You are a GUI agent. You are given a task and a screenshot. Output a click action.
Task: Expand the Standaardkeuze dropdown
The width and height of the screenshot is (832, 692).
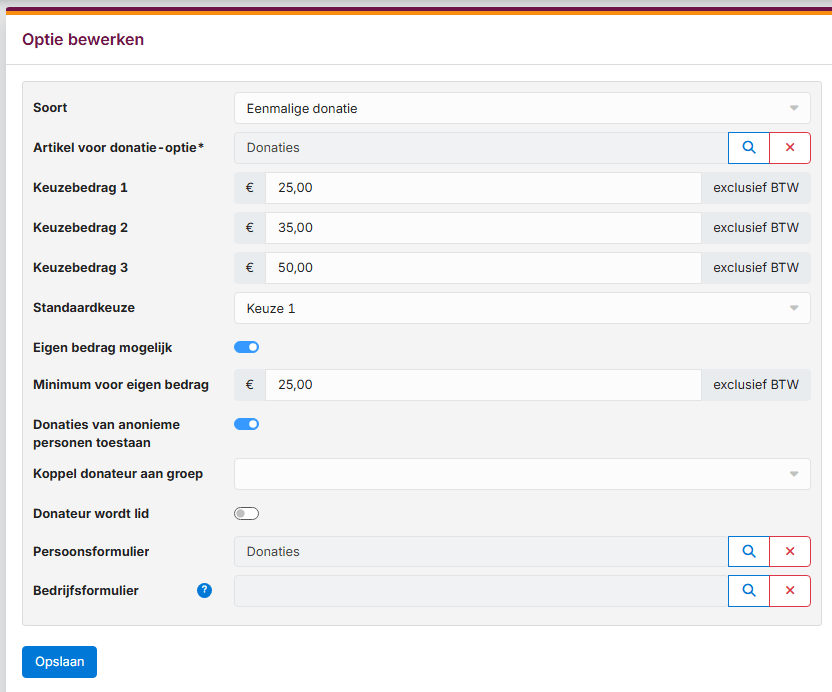521,308
